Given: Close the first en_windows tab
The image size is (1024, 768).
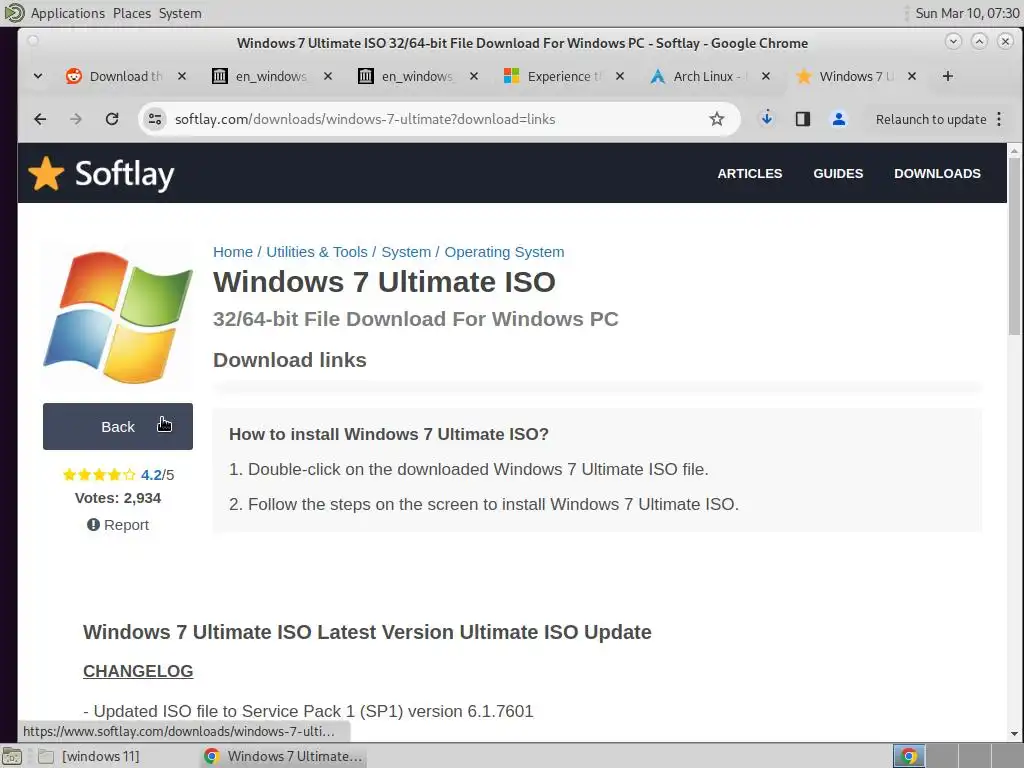Looking at the screenshot, I should click(x=328, y=76).
